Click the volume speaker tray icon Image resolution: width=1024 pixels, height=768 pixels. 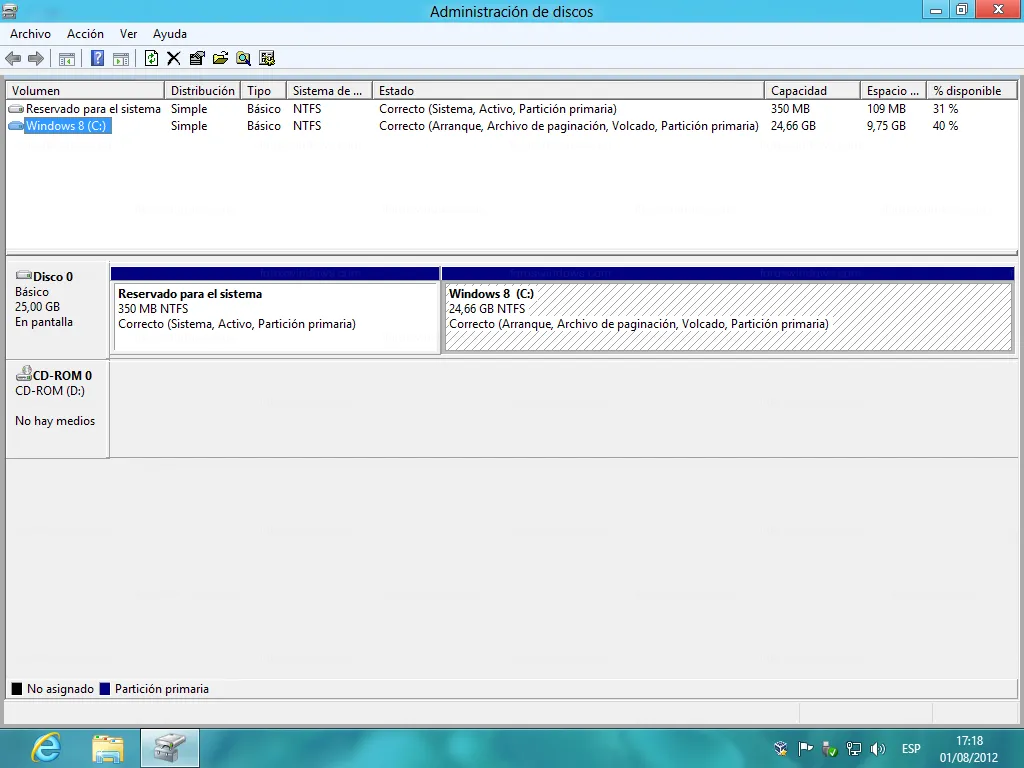[878, 748]
